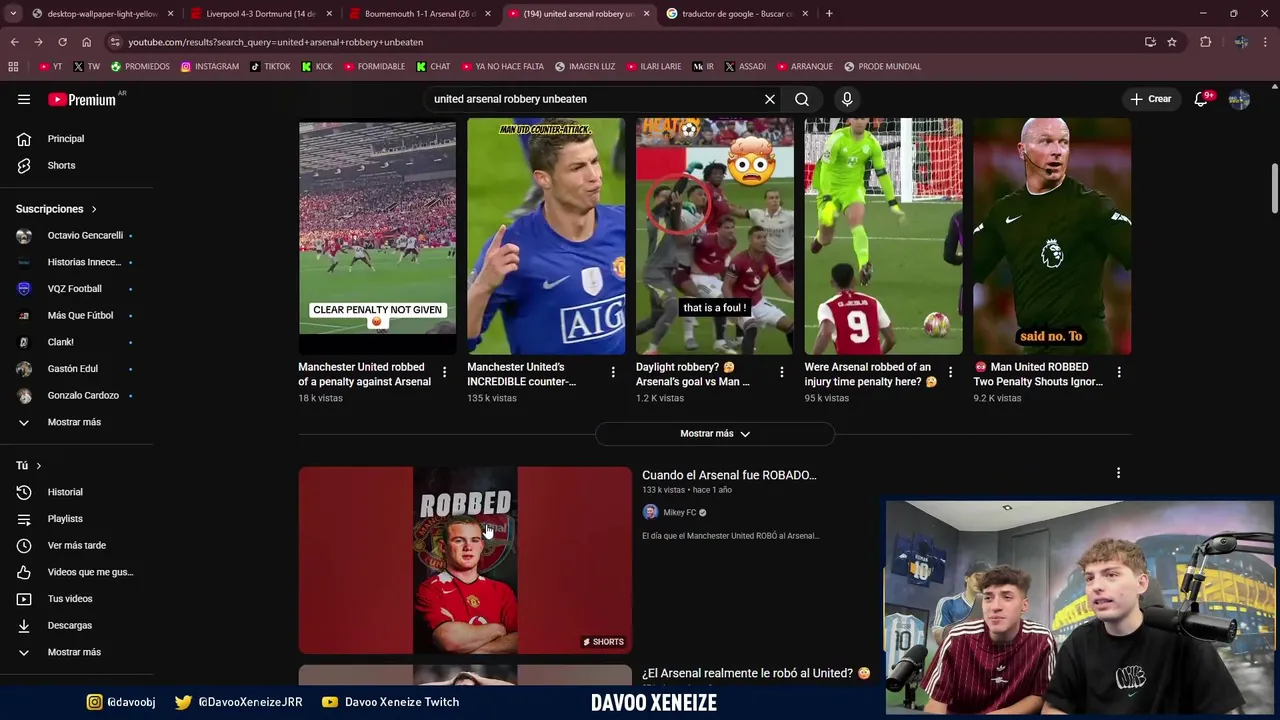Open browser extensions puzzle icon
The height and width of the screenshot is (720, 1280).
point(1205,42)
